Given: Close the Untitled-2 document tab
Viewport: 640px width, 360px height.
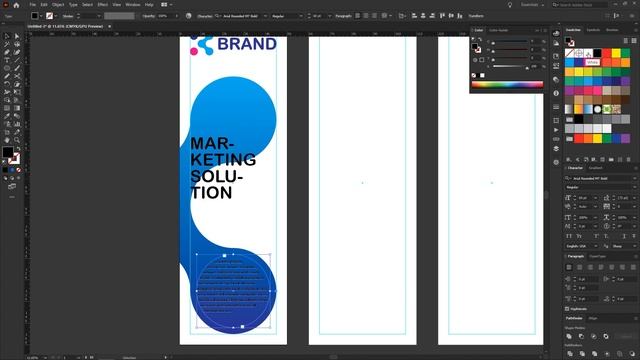Looking at the screenshot, I should (109, 26).
